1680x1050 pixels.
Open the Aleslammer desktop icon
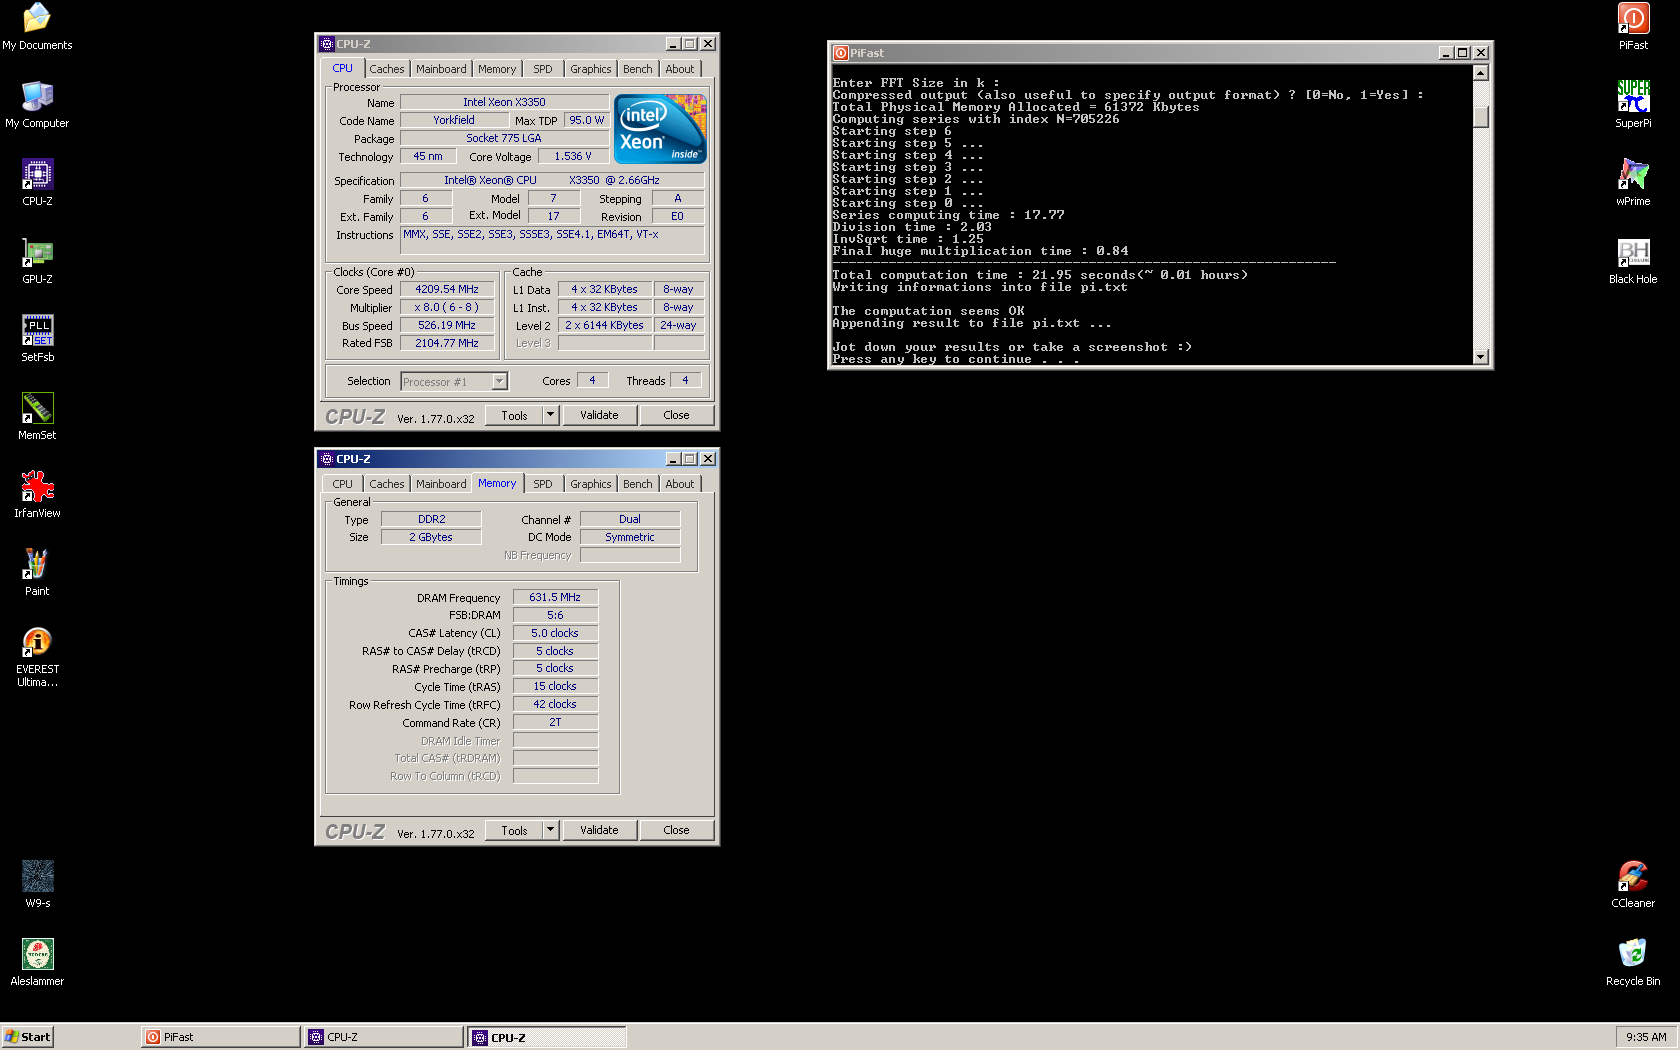click(x=37, y=963)
